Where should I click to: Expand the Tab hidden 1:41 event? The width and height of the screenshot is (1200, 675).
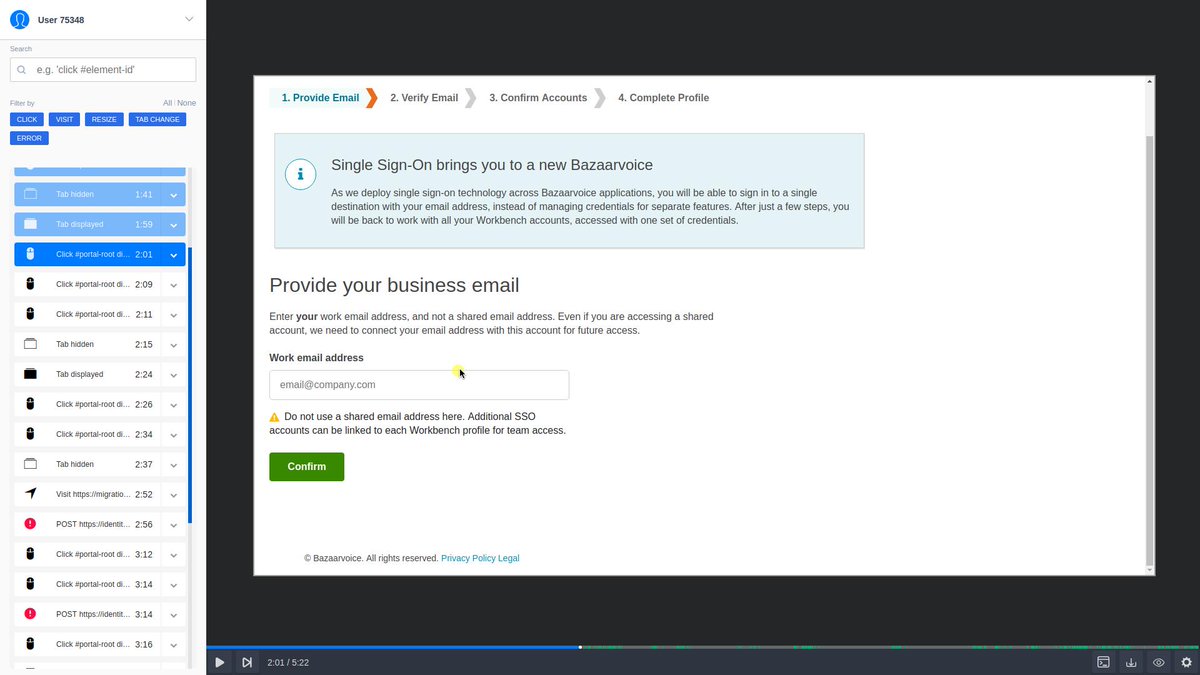[x=174, y=195]
